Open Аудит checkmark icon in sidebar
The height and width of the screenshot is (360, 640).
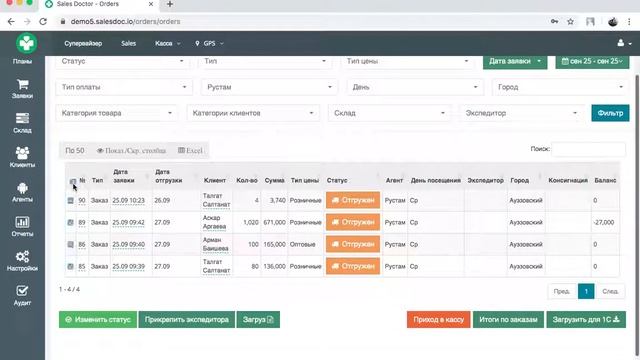coord(22,291)
